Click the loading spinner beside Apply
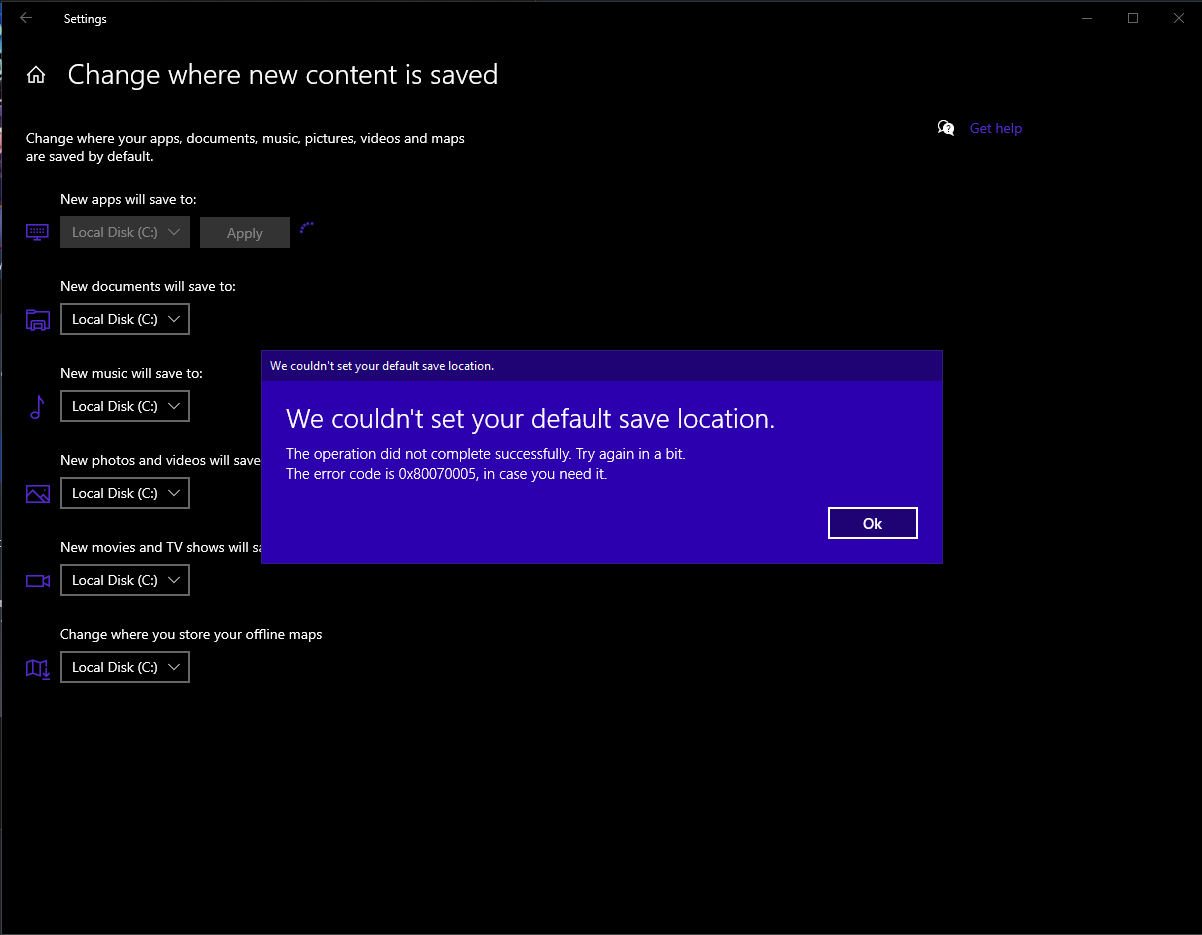 [x=307, y=227]
